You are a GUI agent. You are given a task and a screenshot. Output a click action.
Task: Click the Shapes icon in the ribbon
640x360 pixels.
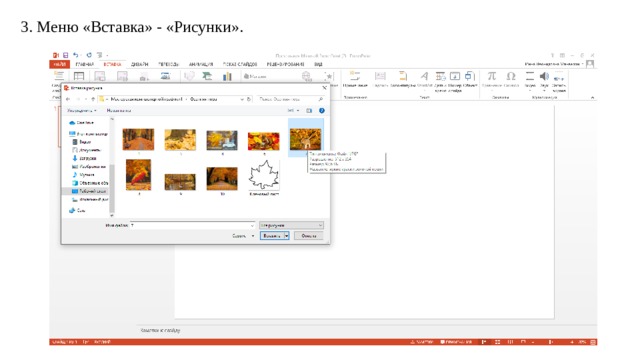(x=189, y=76)
